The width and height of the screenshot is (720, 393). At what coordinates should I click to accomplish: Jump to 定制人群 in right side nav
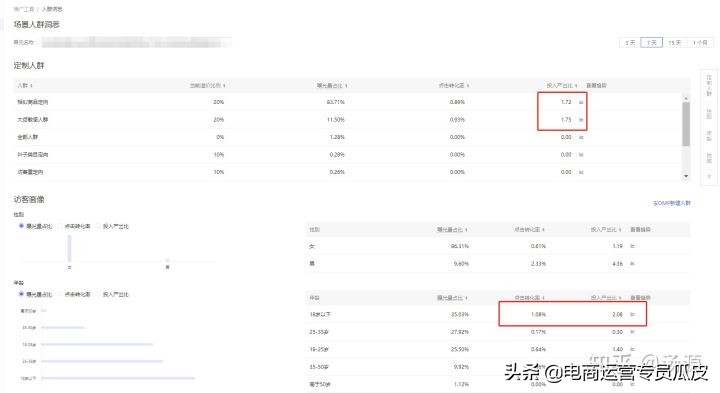709,85
